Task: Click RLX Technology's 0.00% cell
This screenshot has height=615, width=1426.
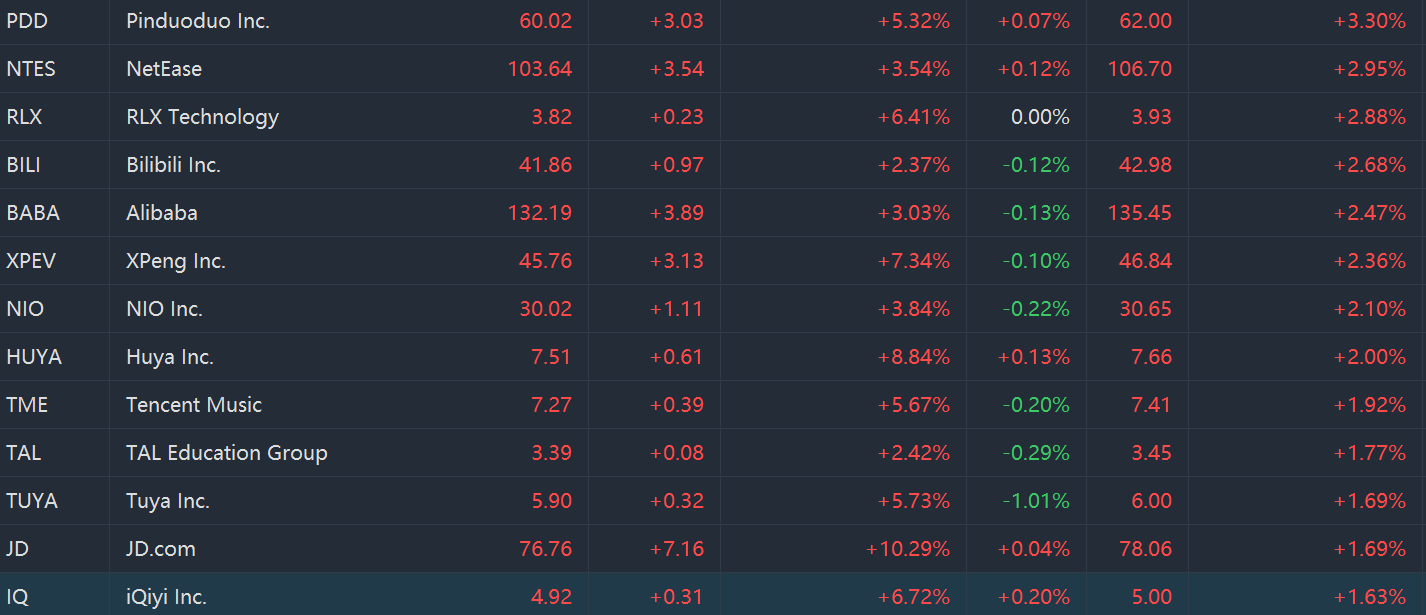Action: tap(1040, 117)
